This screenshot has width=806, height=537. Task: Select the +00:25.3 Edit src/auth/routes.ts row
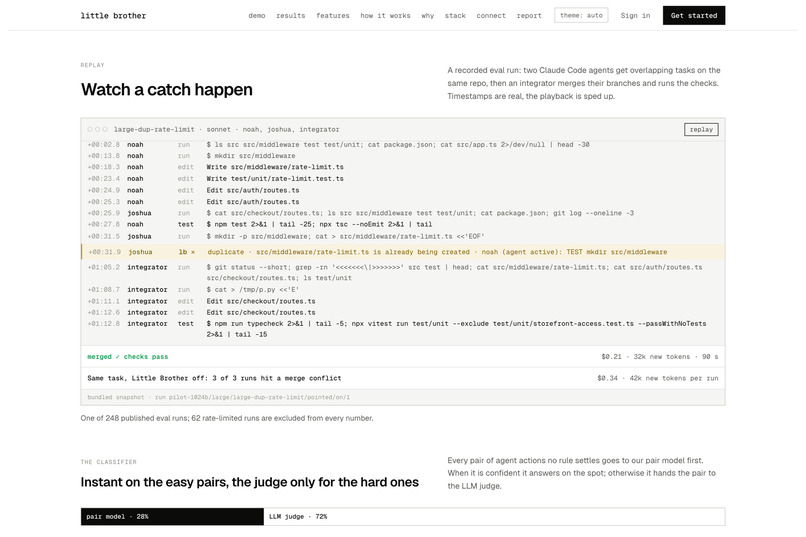(x=403, y=201)
